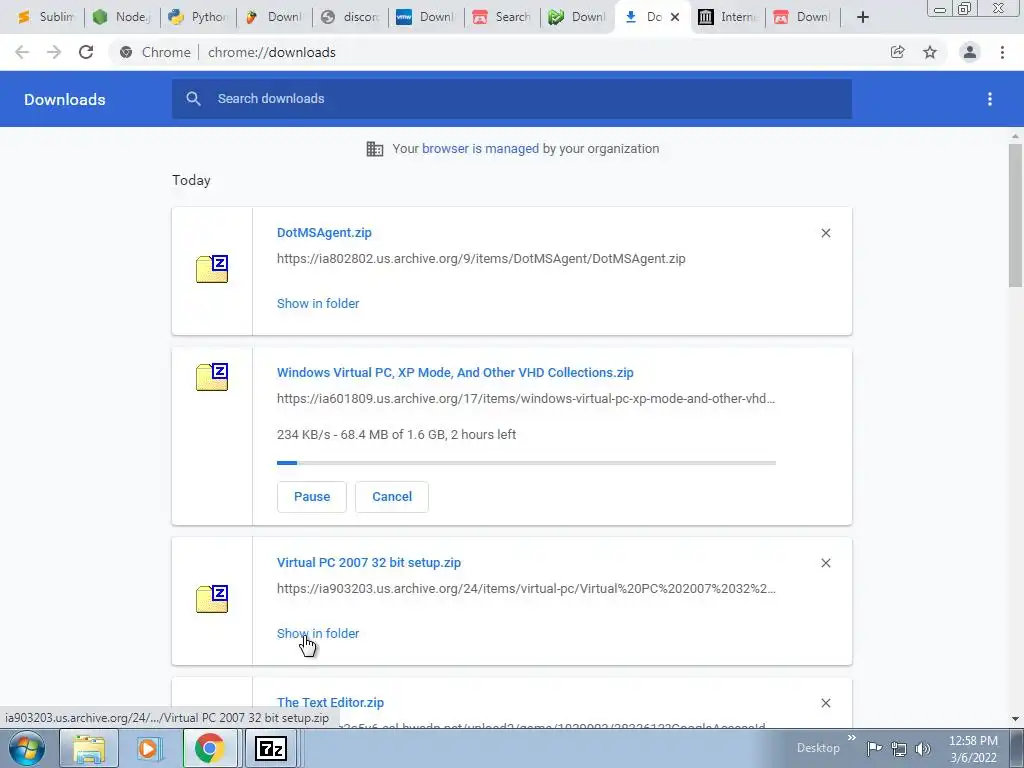The height and width of the screenshot is (768, 1024).
Task: Click the magnifier icon in search downloads
Action: click(193, 99)
